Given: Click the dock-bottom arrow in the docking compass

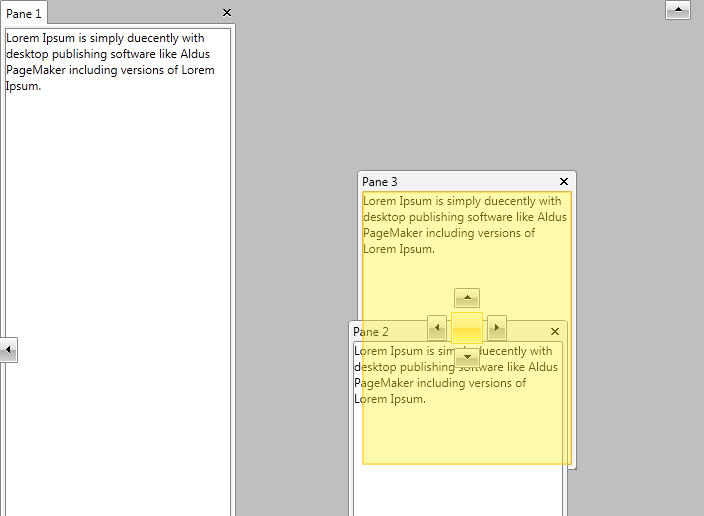Looking at the screenshot, I should coord(467,357).
